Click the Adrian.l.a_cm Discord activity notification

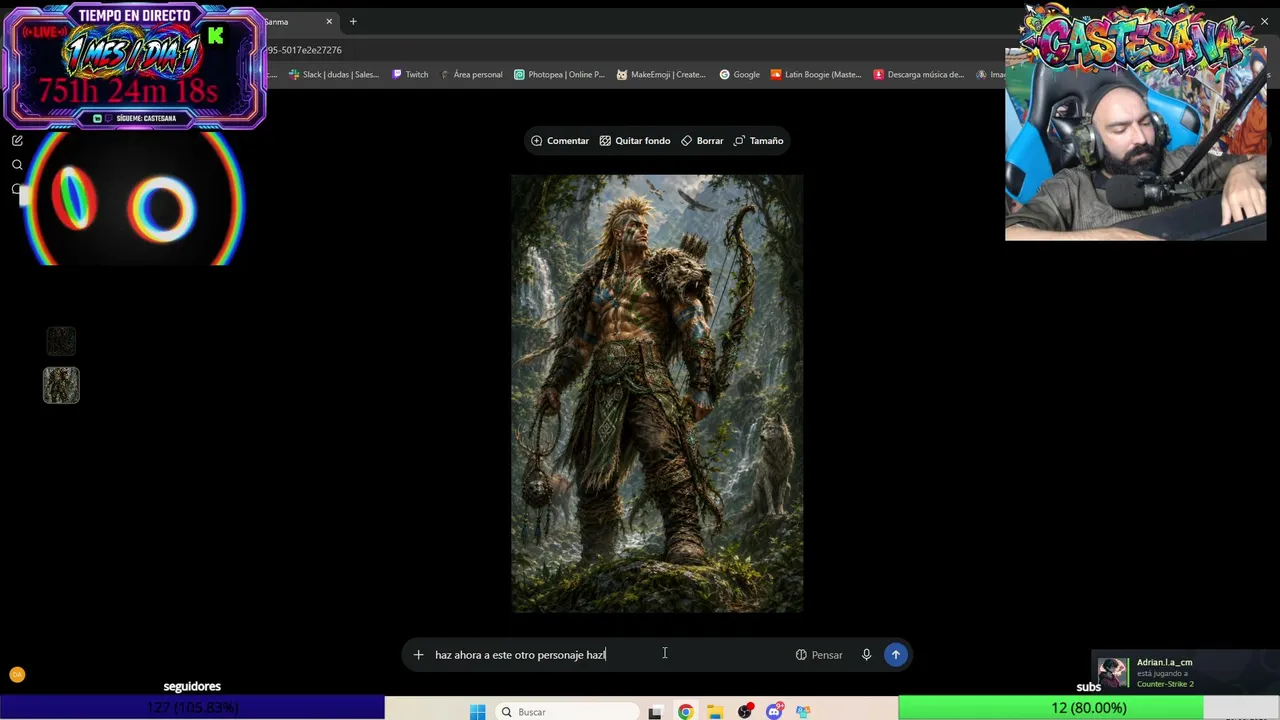1185,672
